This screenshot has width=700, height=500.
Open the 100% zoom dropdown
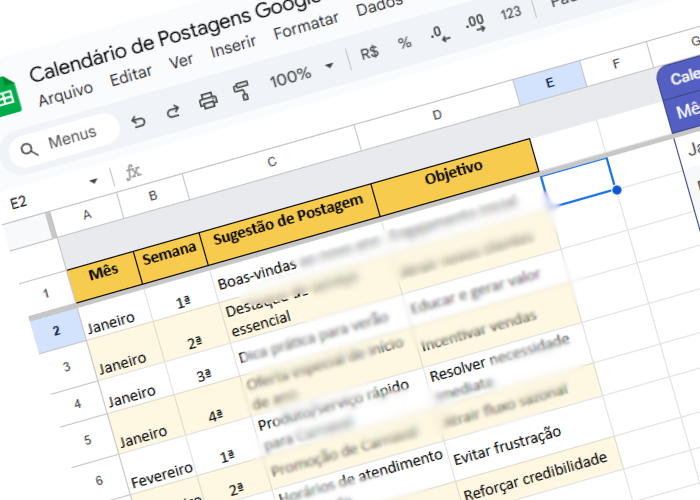pos(301,74)
